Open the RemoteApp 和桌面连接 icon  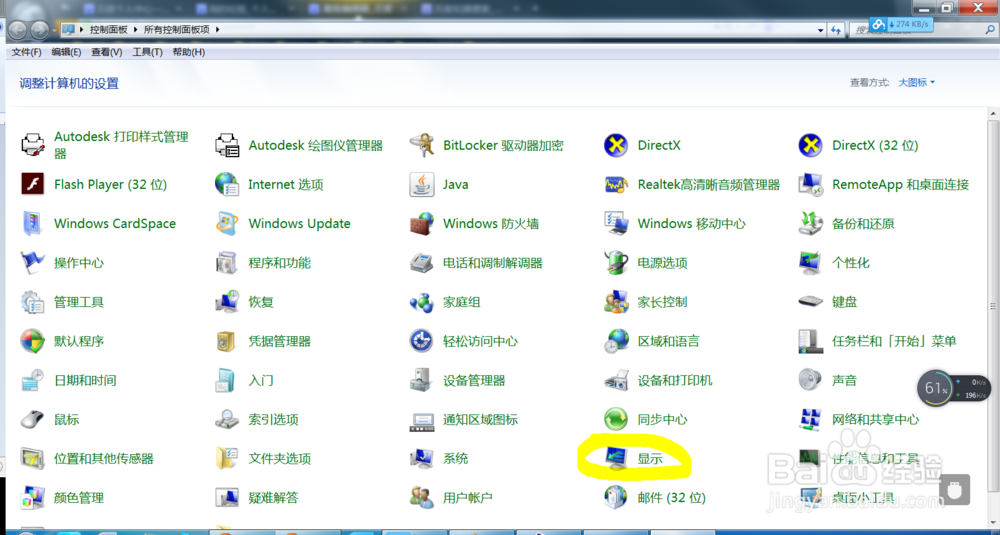811,184
